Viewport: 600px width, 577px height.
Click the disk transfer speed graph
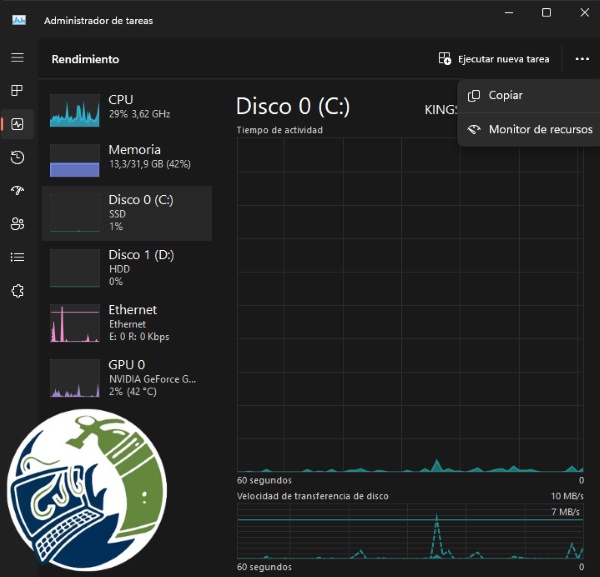pos(410,531)
